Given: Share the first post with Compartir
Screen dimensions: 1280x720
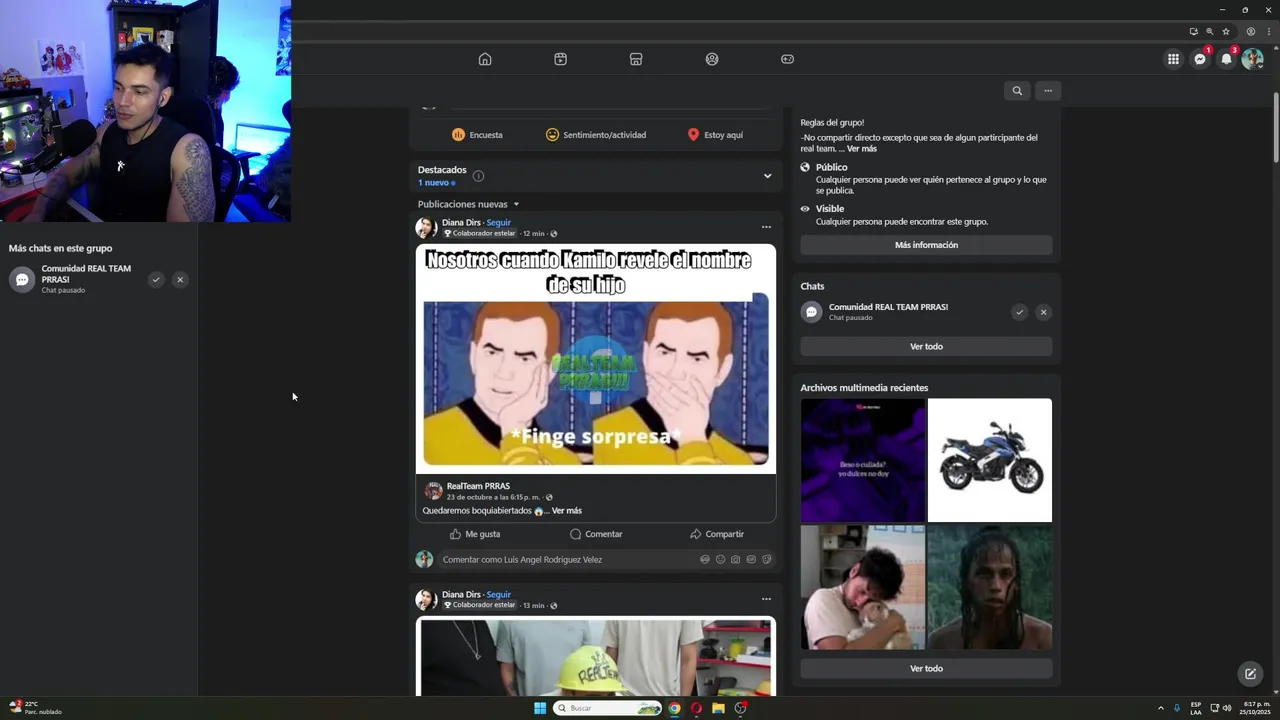Looking at the screenshot, I should pos(717,534).
